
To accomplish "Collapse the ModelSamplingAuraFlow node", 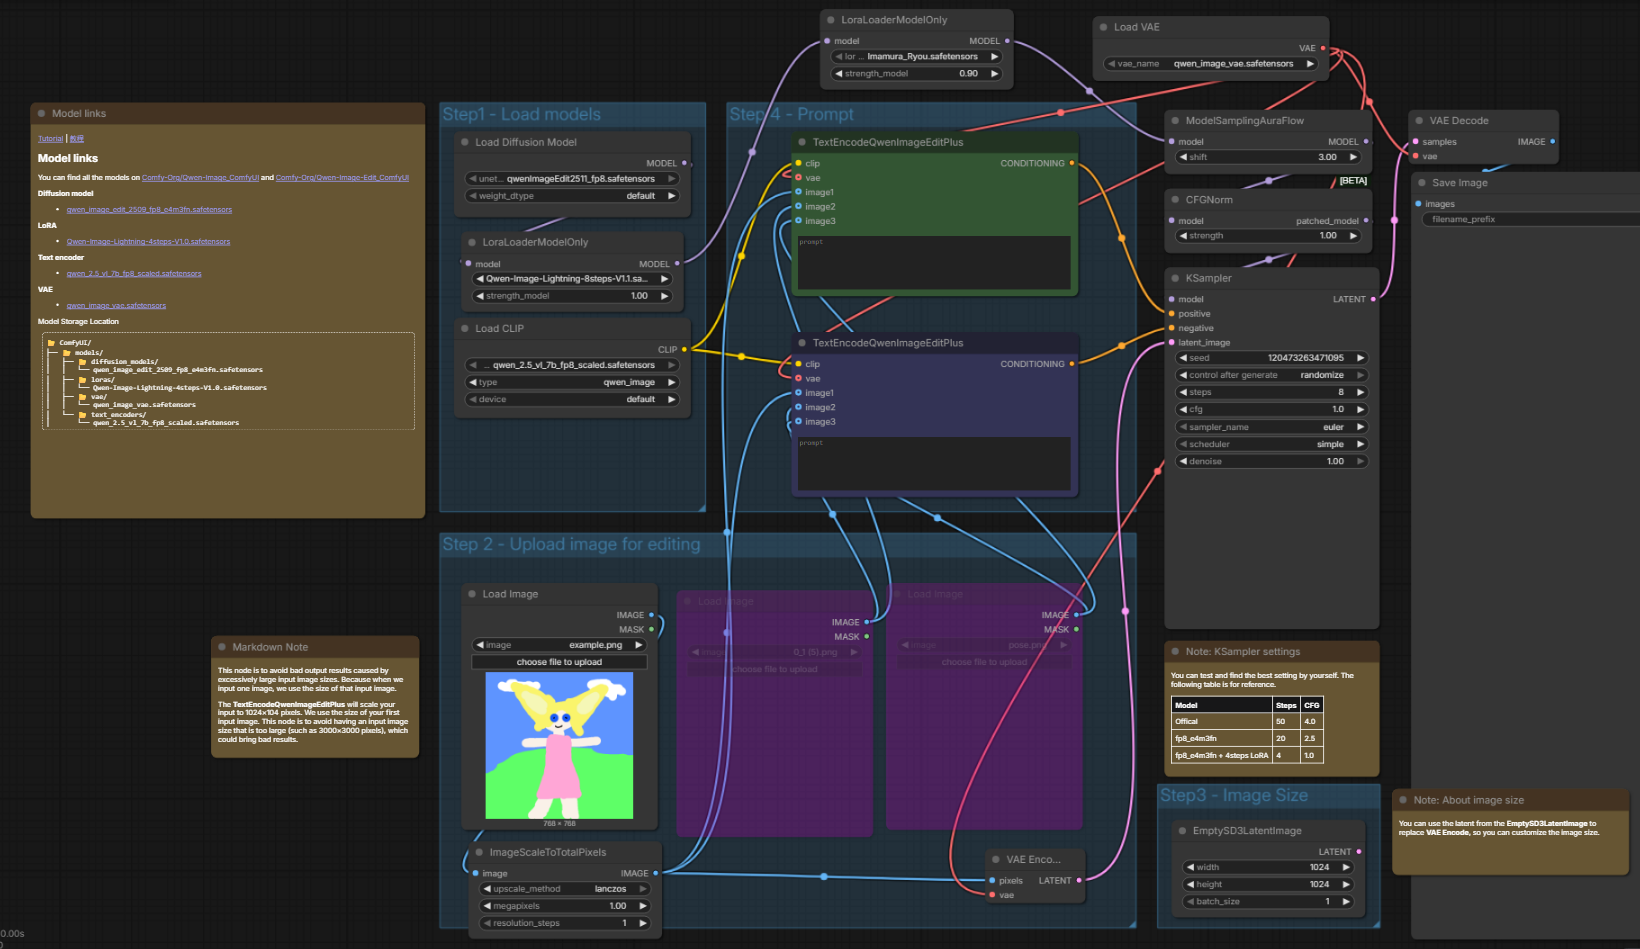I will click(1176, 121).
